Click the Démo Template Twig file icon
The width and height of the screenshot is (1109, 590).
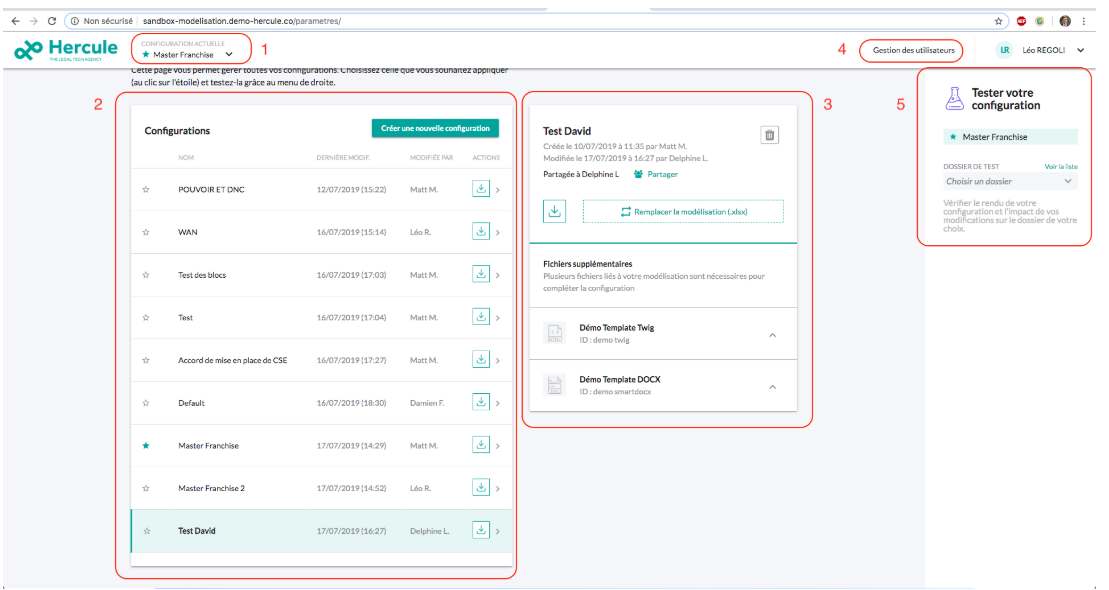pyautogui.click(x=554, y=332)
